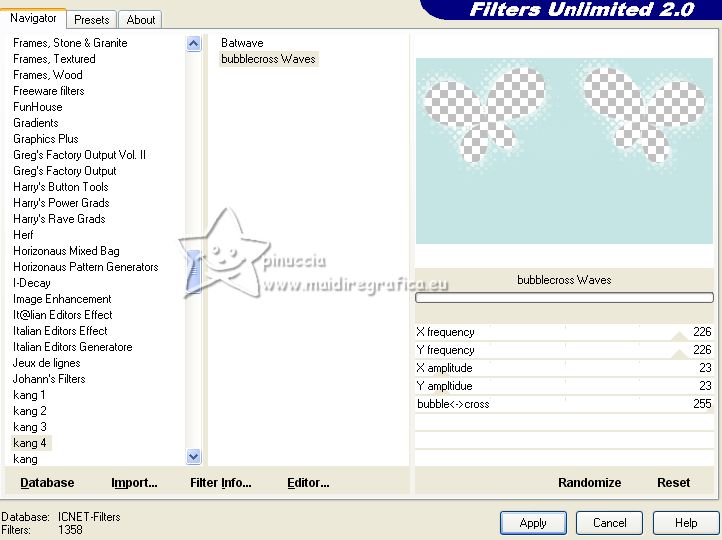Select Gradients category
Screen dimensions: 722x540
36,123
